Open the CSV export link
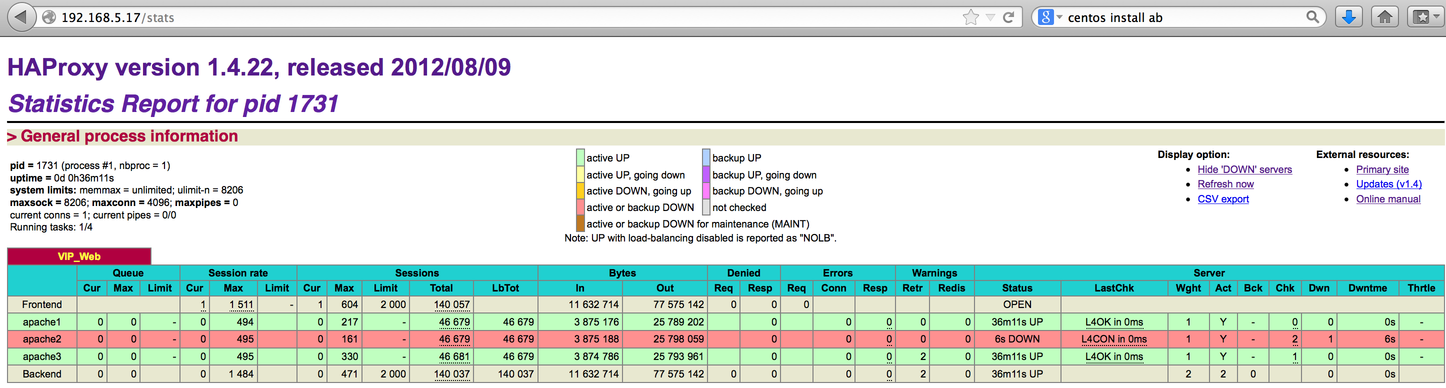Screen dimensions: 1446x388 pos(1223,199)
